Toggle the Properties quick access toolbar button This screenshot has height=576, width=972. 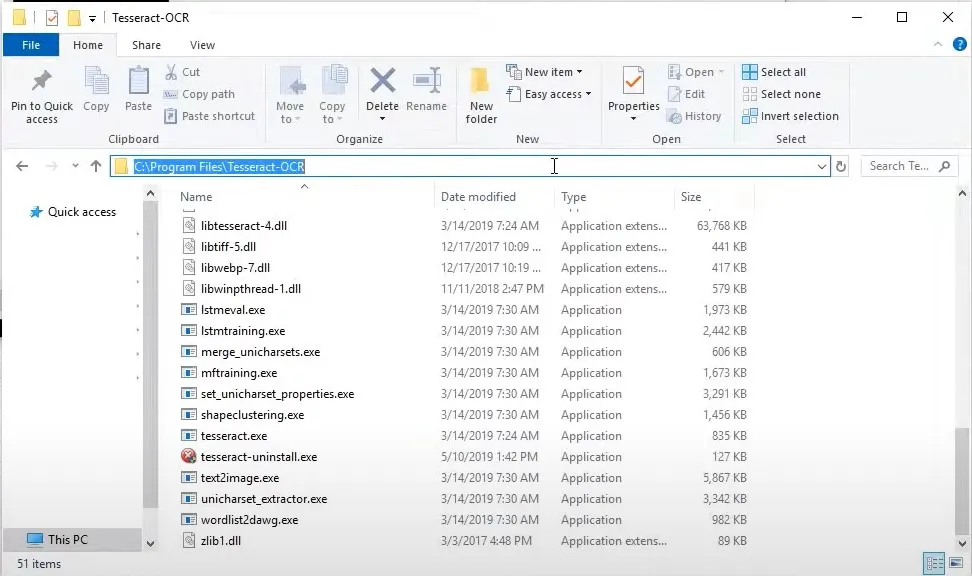pos(52,18)
